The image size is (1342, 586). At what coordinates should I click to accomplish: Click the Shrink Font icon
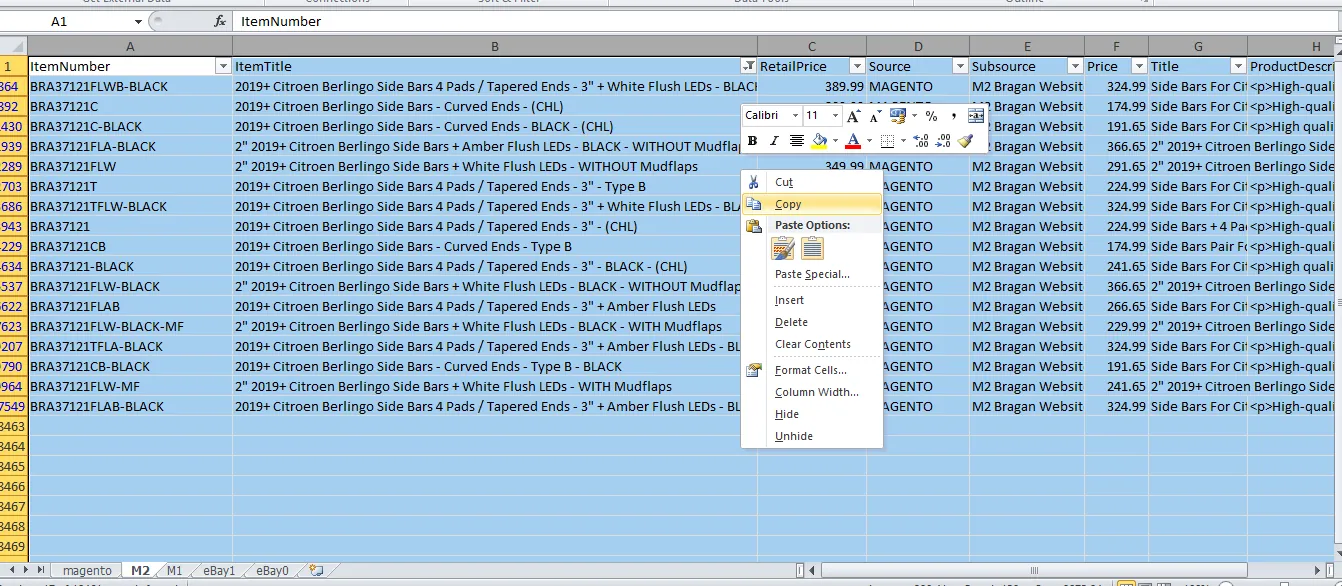(x=874, y=116)
